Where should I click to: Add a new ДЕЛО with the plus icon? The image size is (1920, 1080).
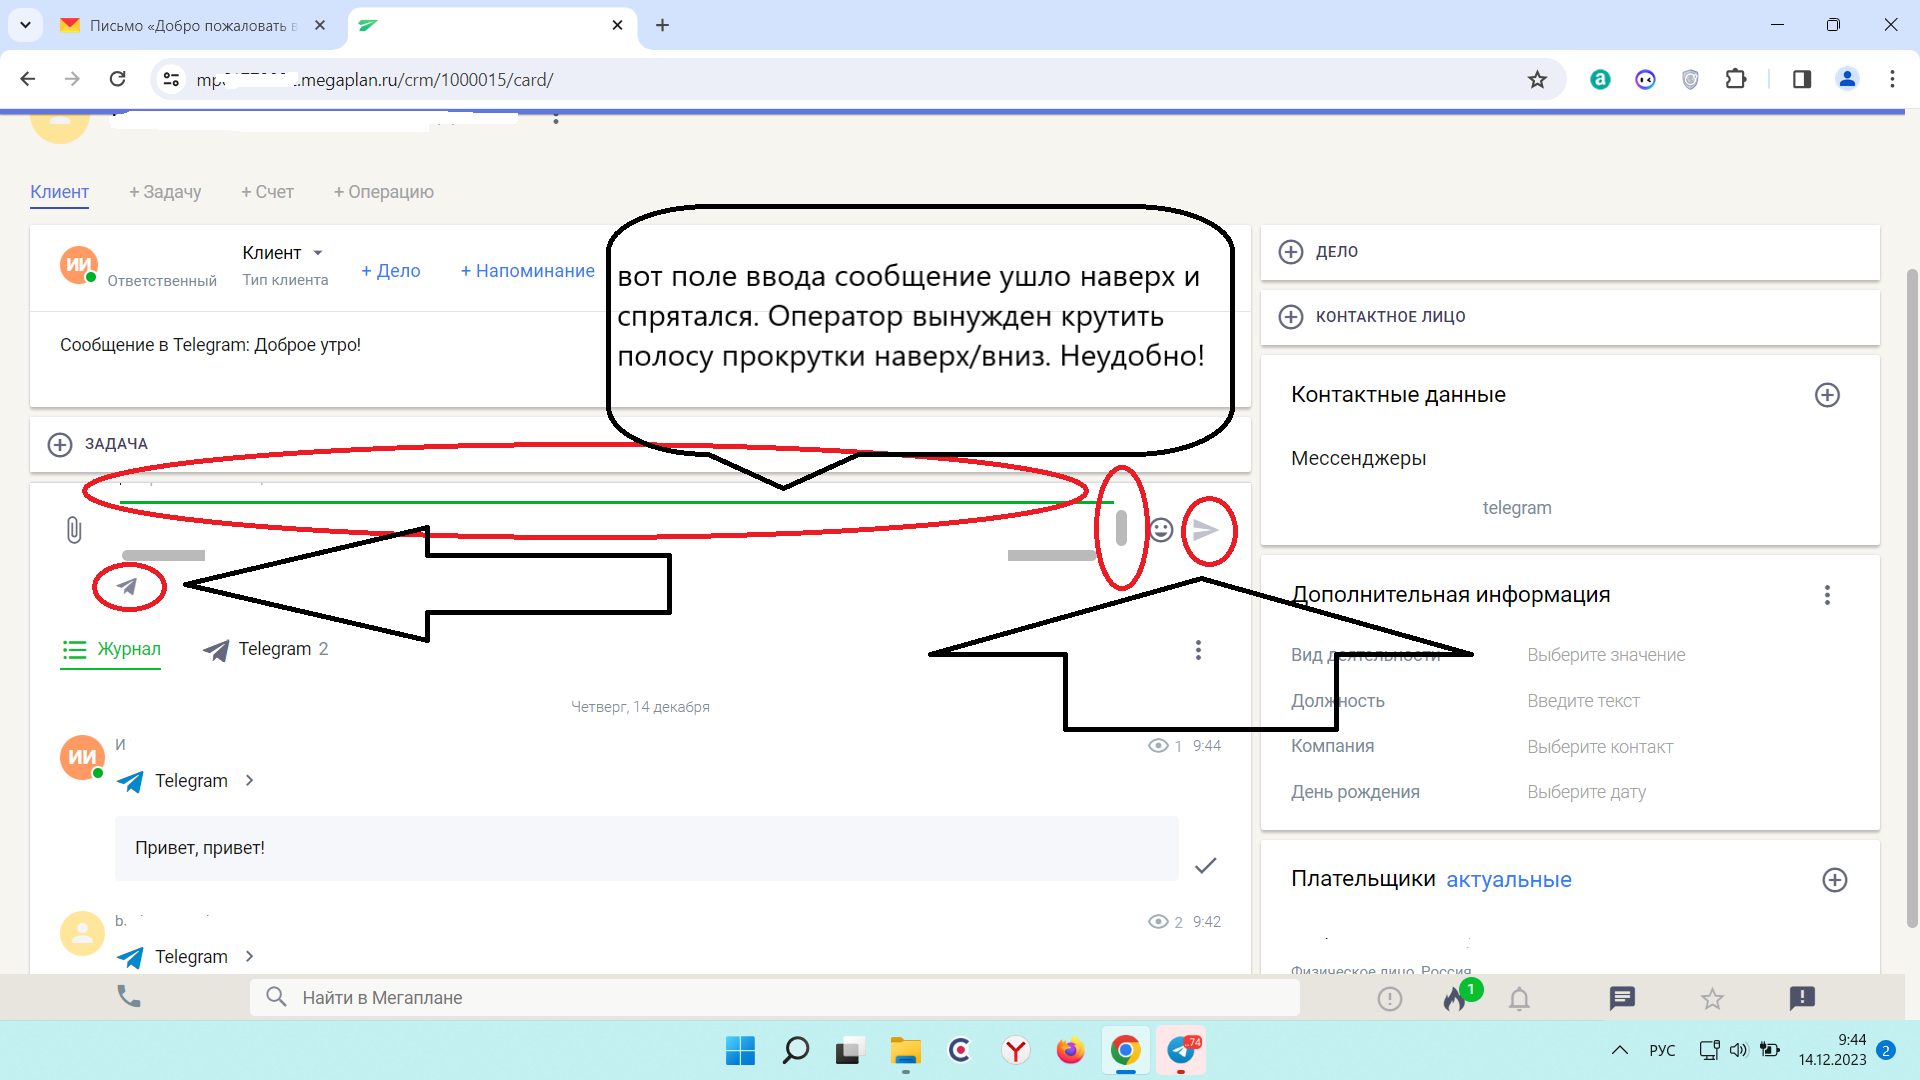[1291, 252]
